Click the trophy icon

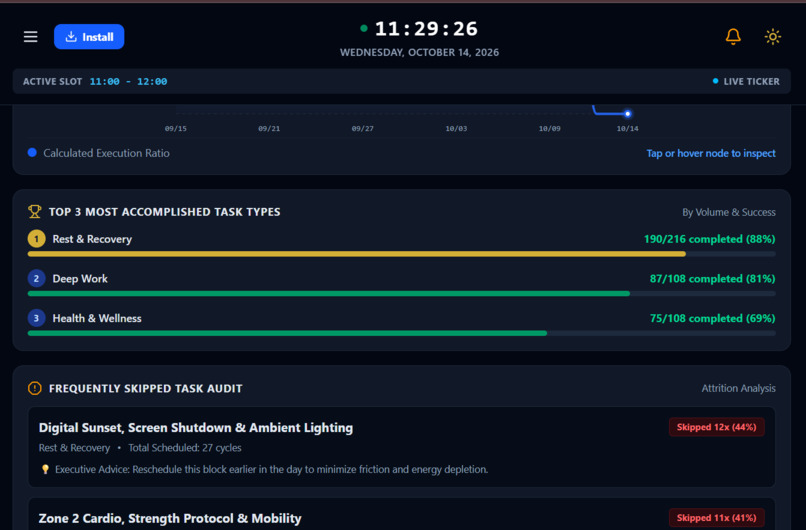34,212
